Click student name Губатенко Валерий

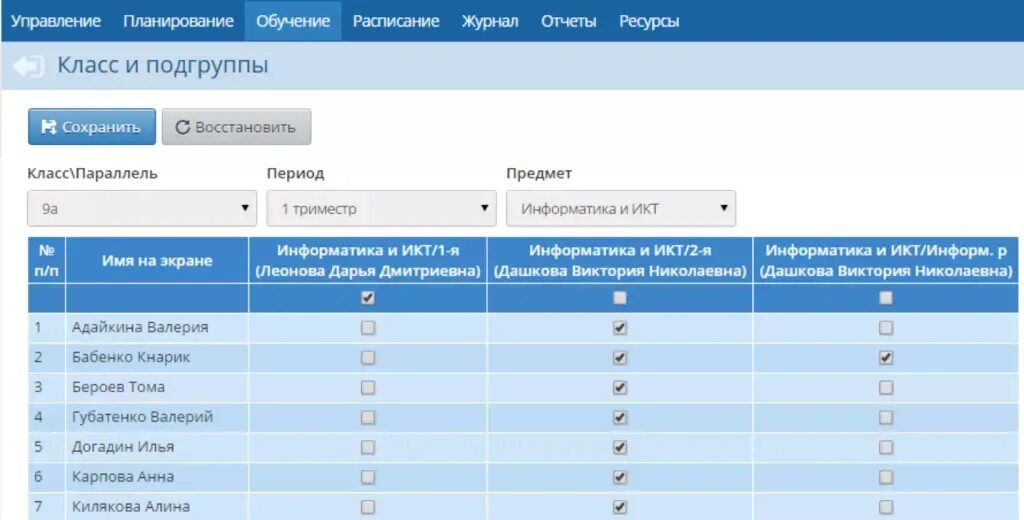142,417
